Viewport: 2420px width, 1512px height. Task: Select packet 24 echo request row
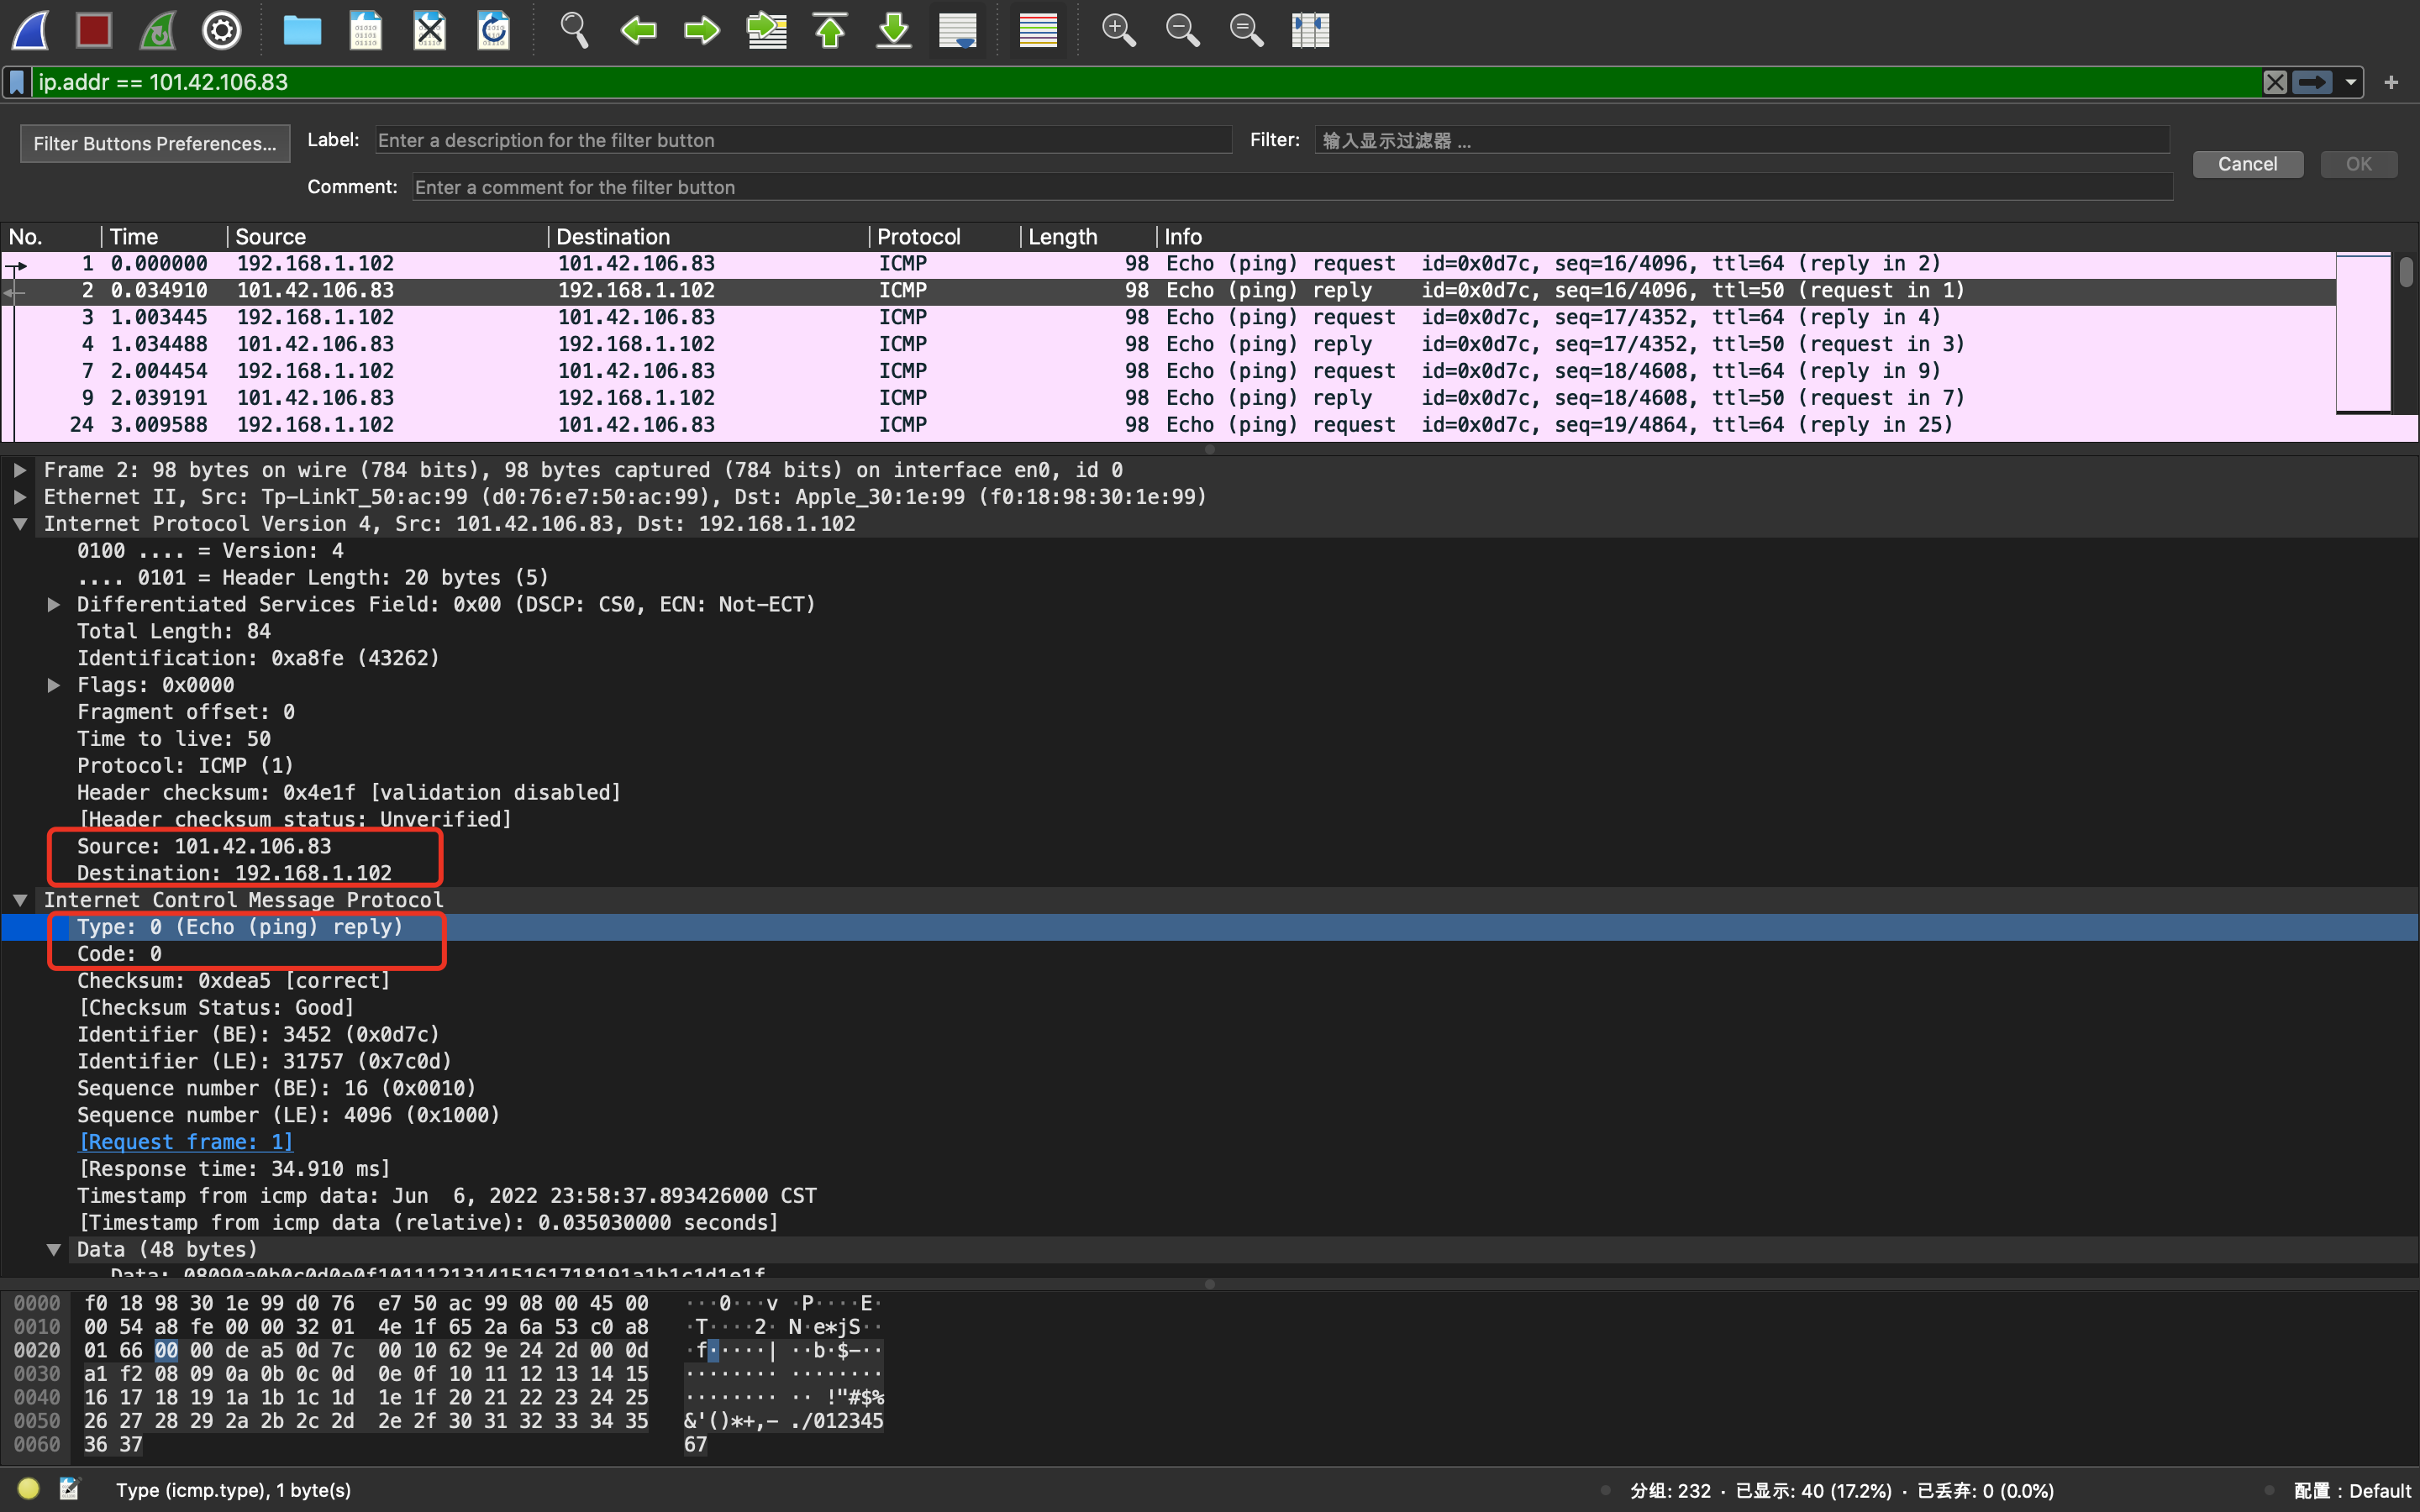1168,425
